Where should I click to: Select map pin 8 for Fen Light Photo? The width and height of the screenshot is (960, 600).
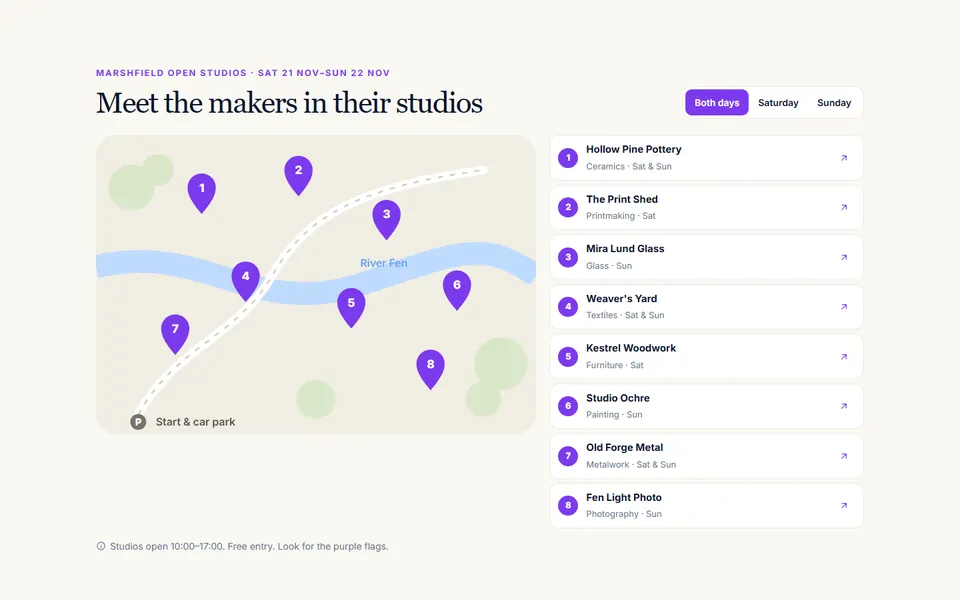point(430,368)
